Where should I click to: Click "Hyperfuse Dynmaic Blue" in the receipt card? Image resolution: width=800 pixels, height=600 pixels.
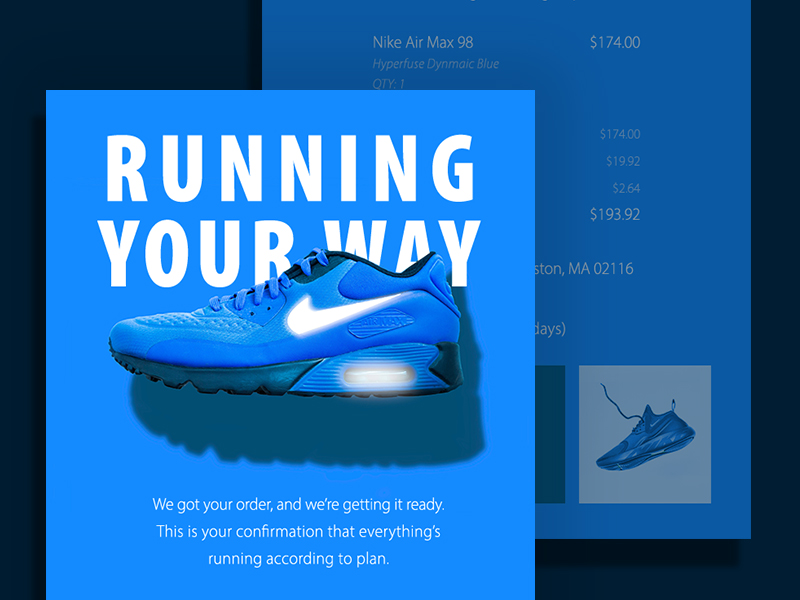click(x=436, y=64)
